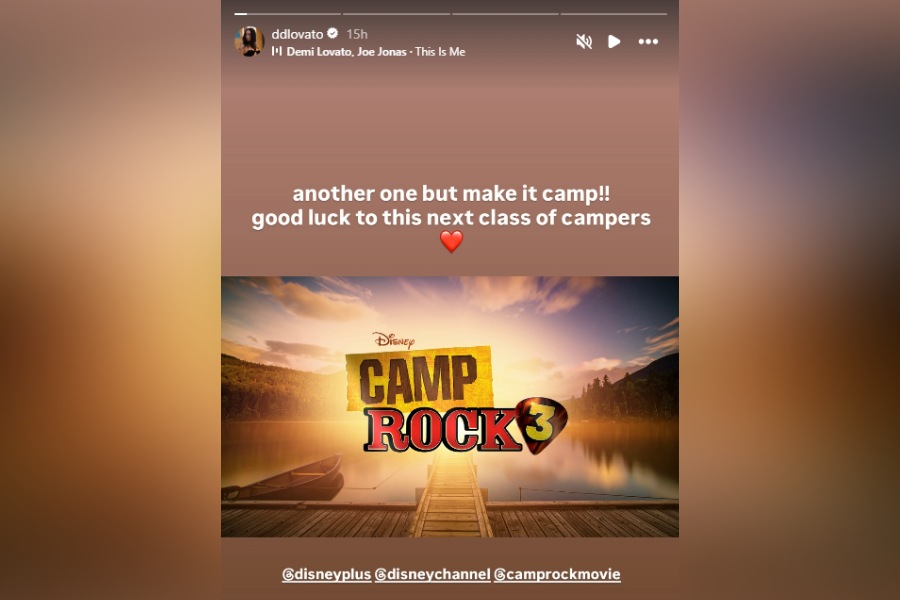This screenshot has width=900, height=600.
Task: Click the 15h story timestamp
Action: 356,34
